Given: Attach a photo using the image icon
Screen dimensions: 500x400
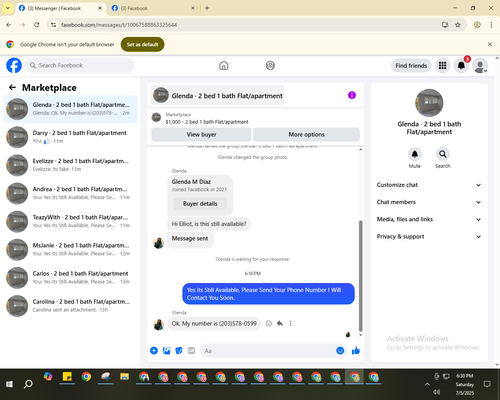Looking at the screenshot, I should point(166,350).
